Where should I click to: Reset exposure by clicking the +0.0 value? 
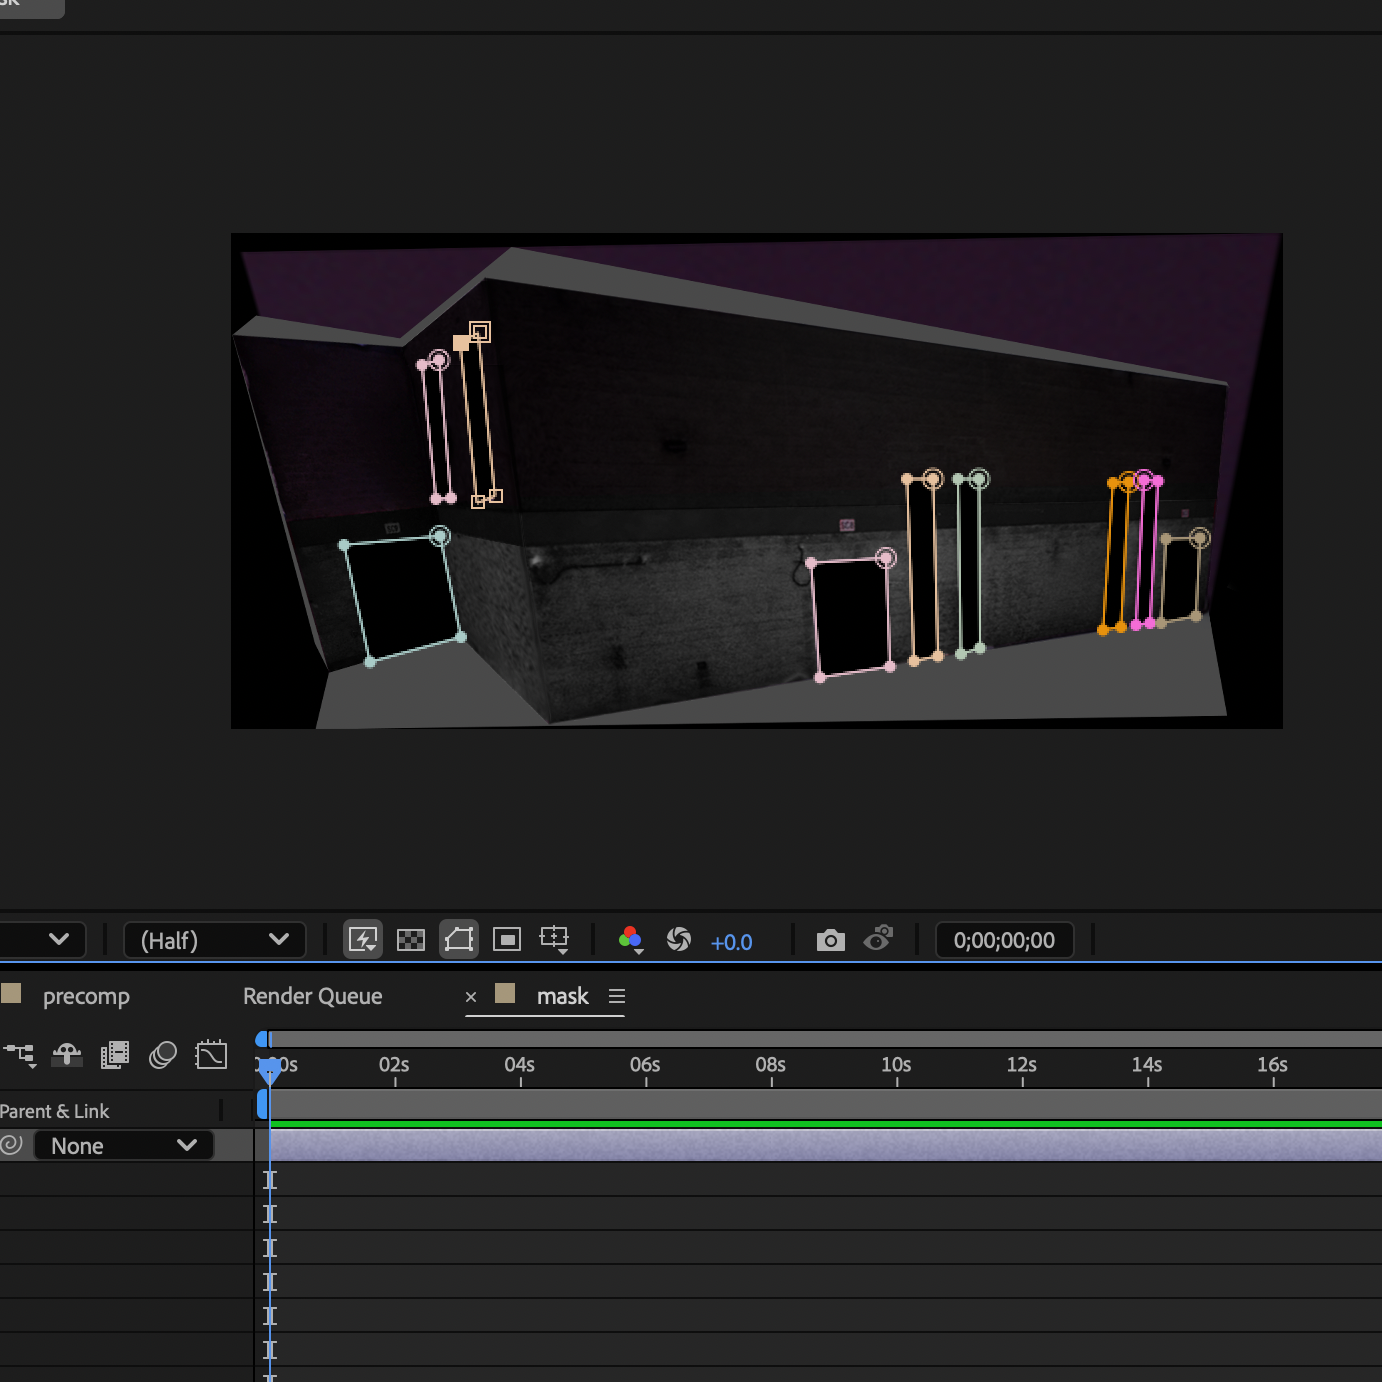click(x=731, y=941)
